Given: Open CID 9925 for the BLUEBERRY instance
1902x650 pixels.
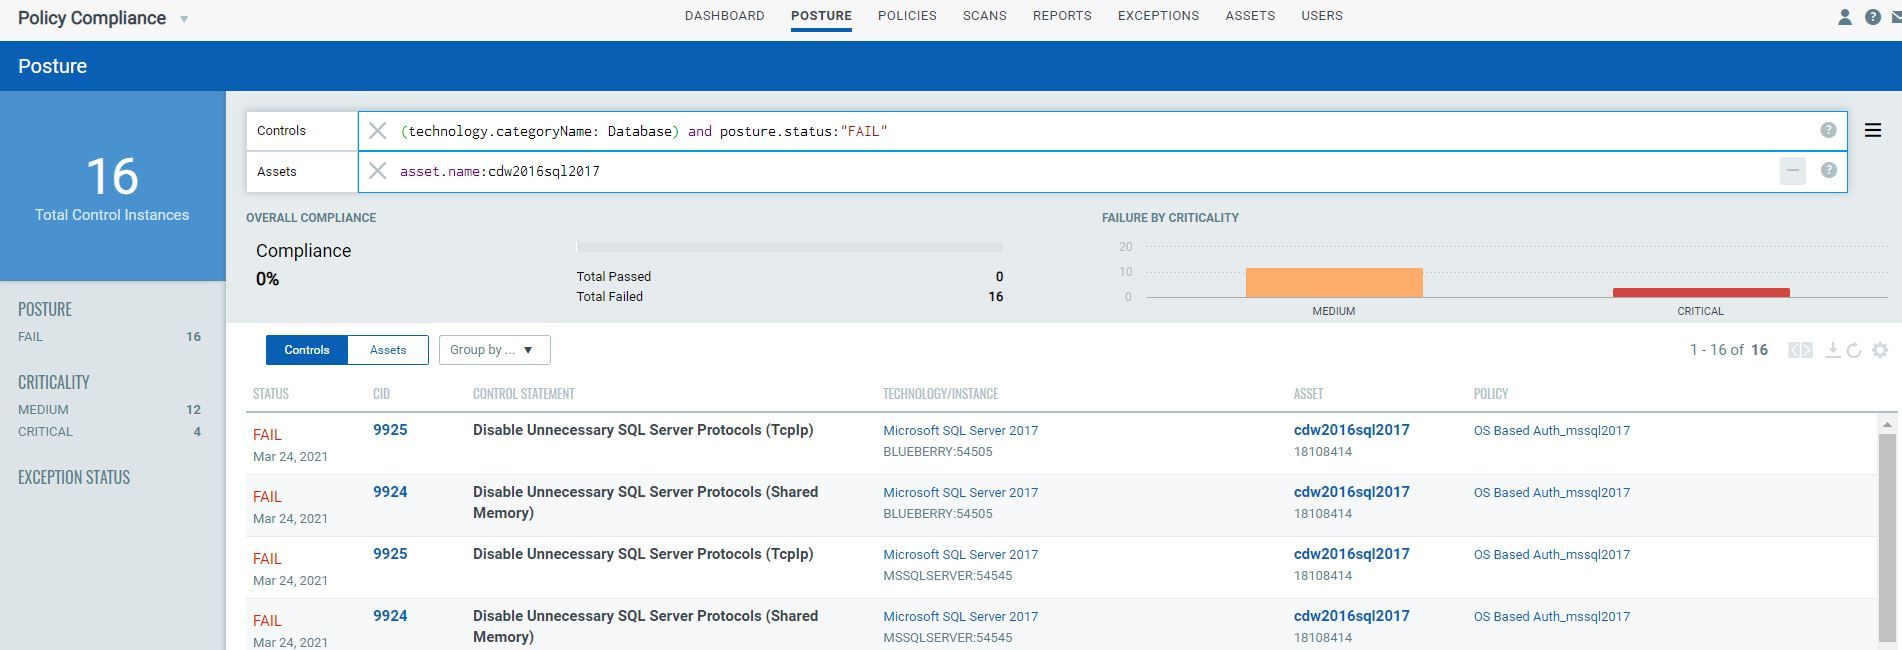Looking at the screenshot, I should pos(390,430).
